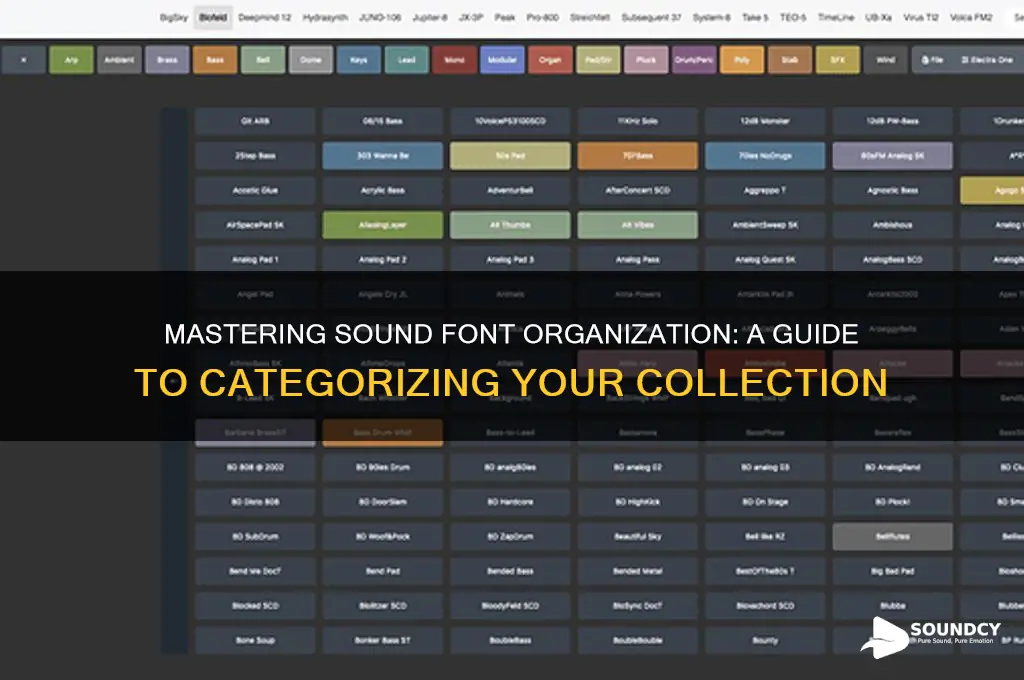Select the 80sFM Analog SK patch
This screenshot has width=1024, height=680.
pyautogui.click(x=893, y=156)
